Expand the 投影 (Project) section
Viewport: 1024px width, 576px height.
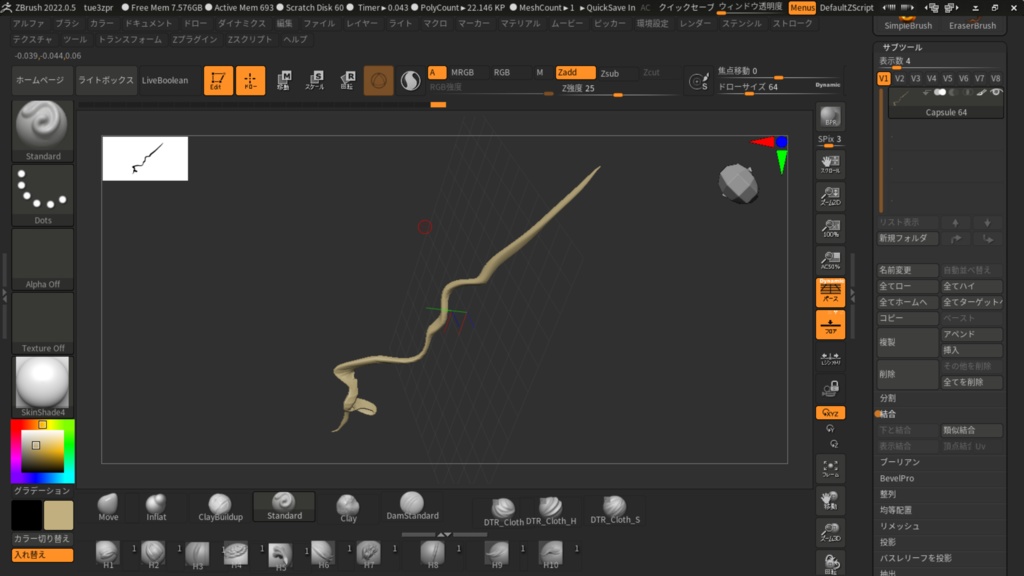point(888,542)
